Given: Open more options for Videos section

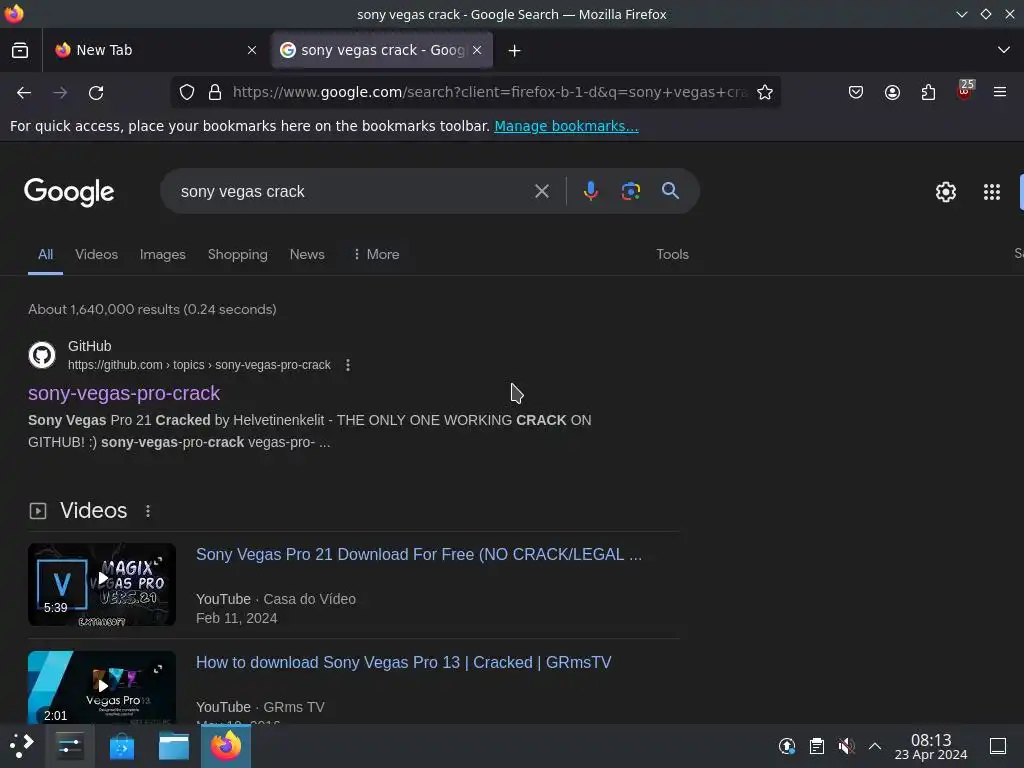Looking at the screenshot, I should [148, 511].
